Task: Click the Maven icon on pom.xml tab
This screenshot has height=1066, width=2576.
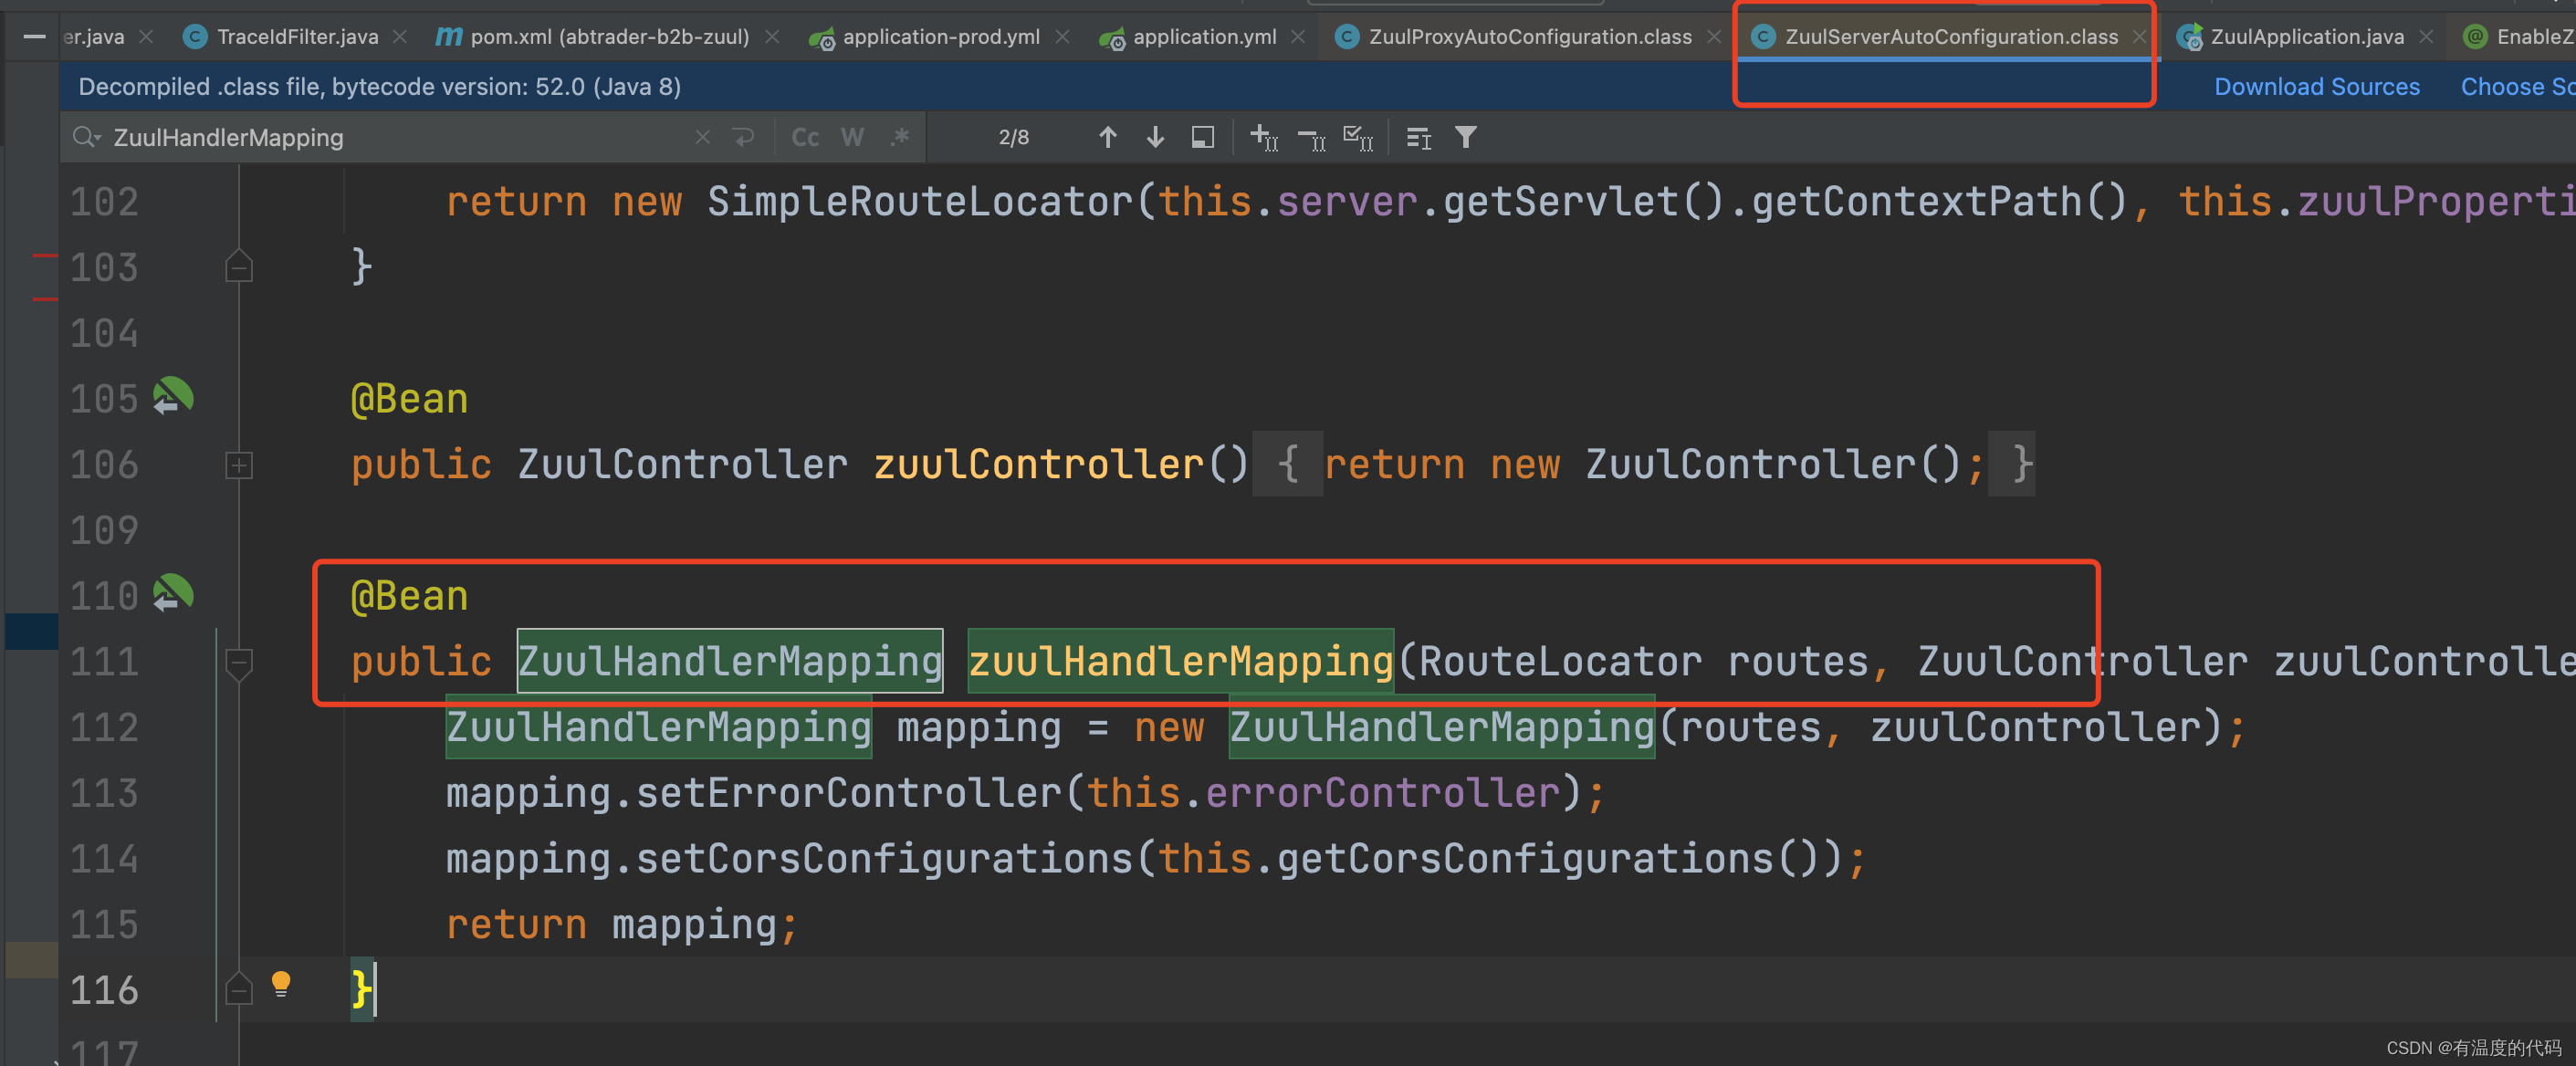Action: [449, 37]
